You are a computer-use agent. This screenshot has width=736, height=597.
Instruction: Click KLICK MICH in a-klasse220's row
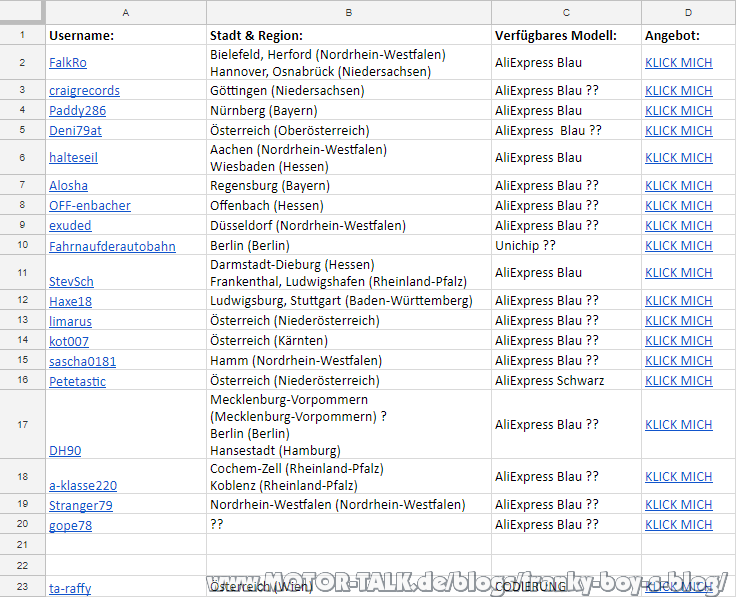(x=679, y=477)
